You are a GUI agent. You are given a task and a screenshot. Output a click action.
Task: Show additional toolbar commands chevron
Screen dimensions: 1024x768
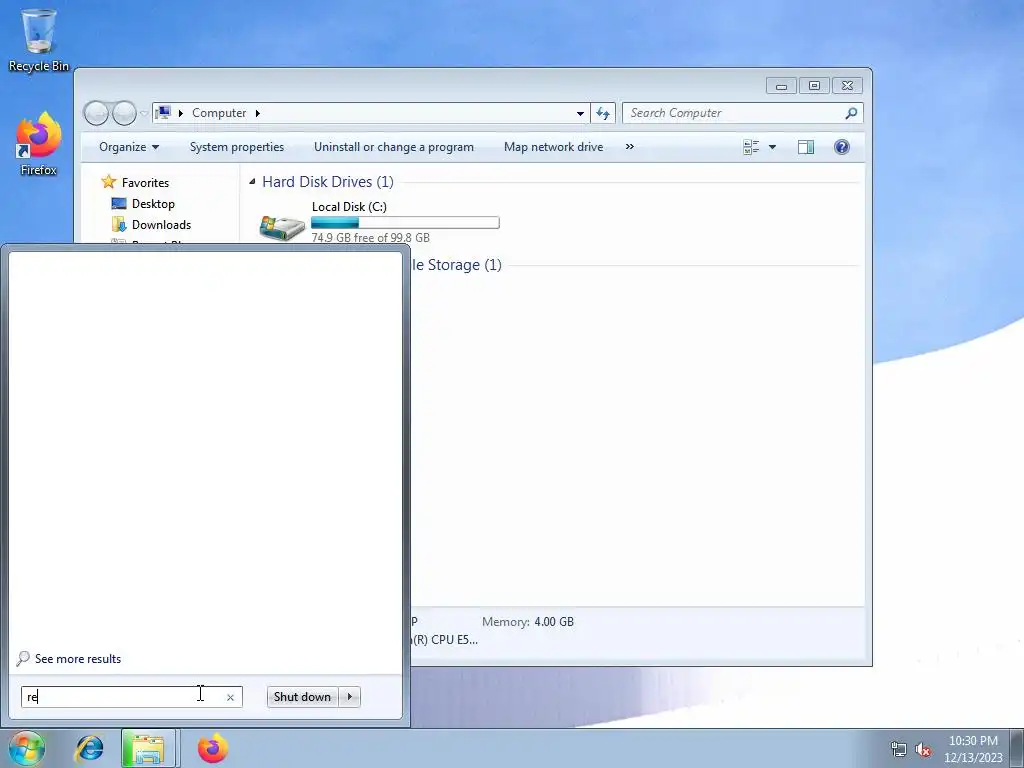pyautogui.click(x=630, y=147)
